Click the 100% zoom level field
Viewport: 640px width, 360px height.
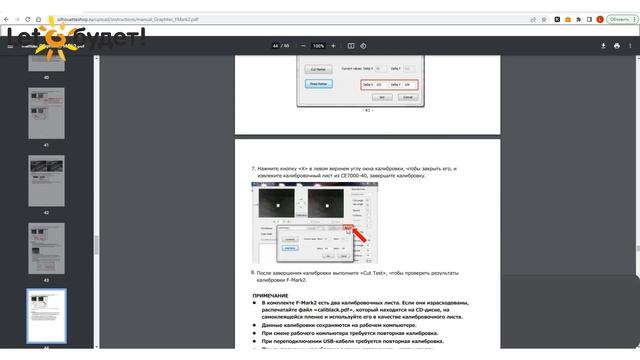[x=318, y=46]
